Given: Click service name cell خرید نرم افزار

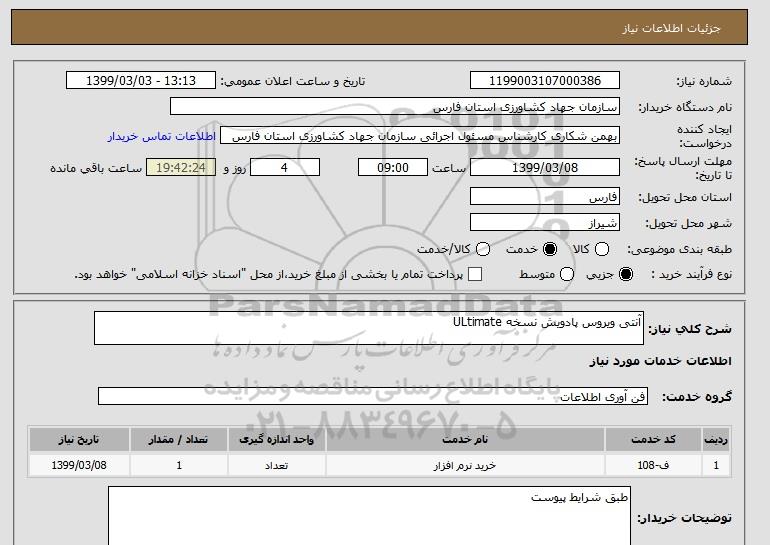Looking at the screenshot, I should (x=465, y=465).
